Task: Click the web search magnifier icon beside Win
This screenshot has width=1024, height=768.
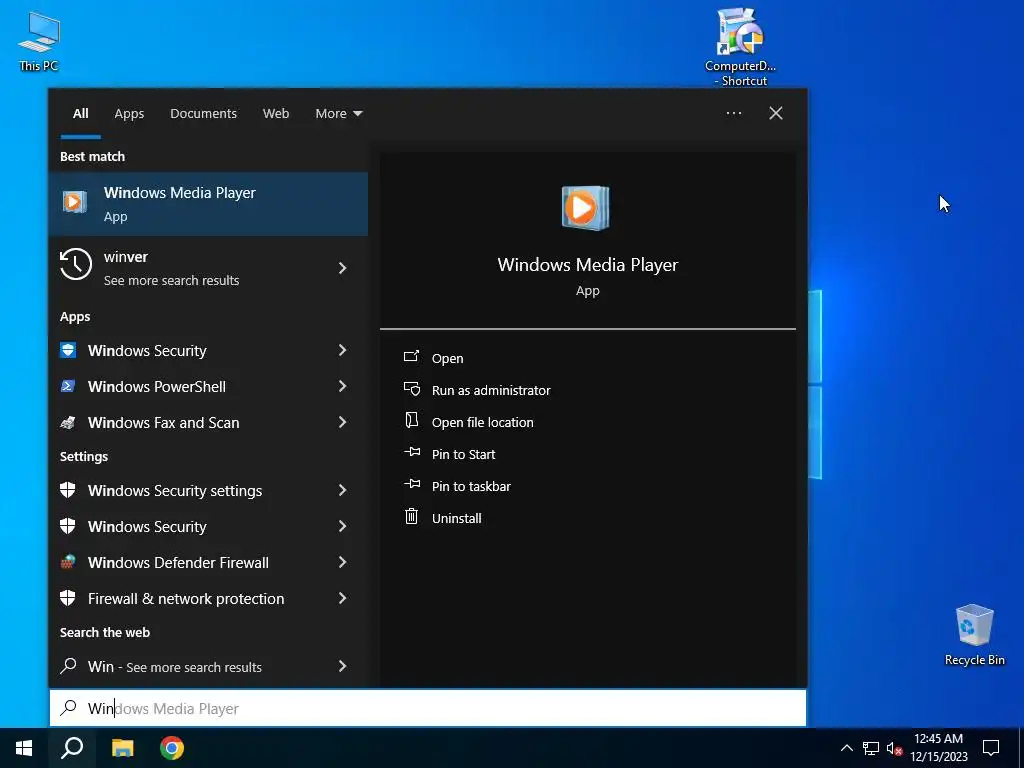Action: click(x=68, y=665)
